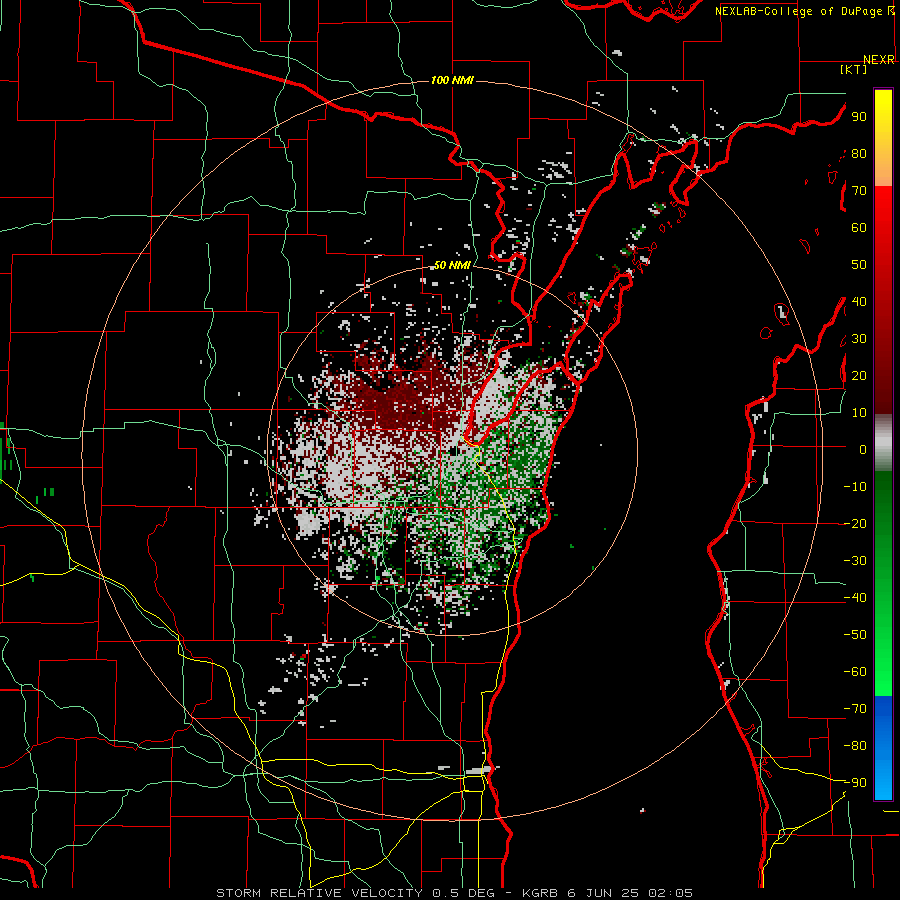
Task: Click the positive 10 scale value
Action: point(859,413)
